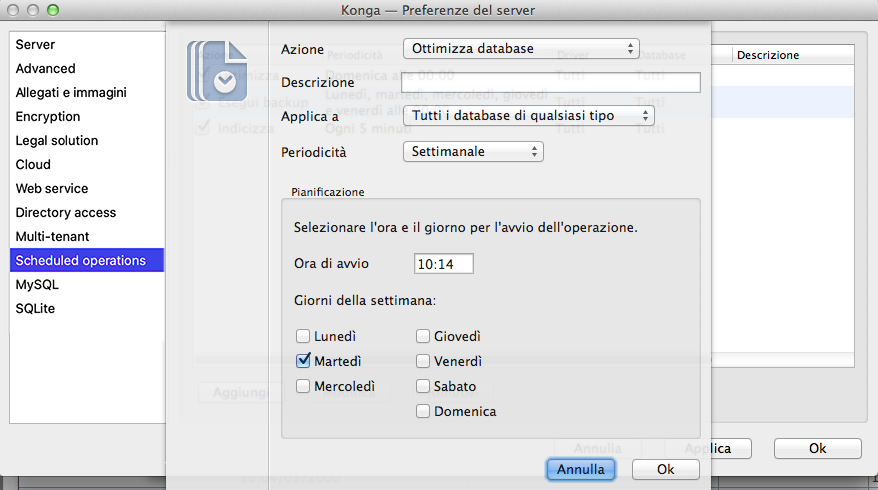This screenshot has height=490, width=878.
Task: Select Scheduled operations in sidebar
Action: (81, 261)
